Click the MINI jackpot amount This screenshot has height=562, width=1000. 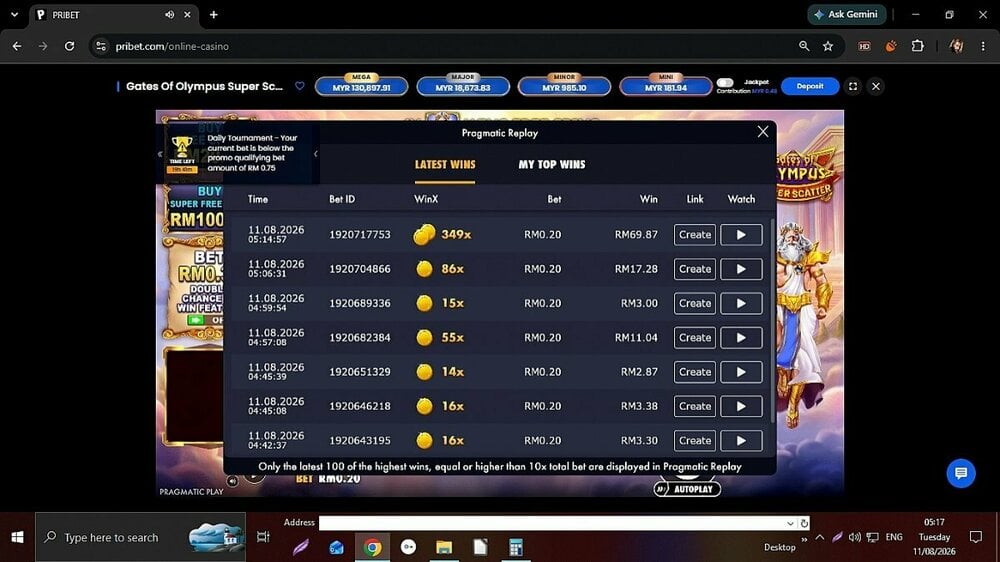point(666,87)
